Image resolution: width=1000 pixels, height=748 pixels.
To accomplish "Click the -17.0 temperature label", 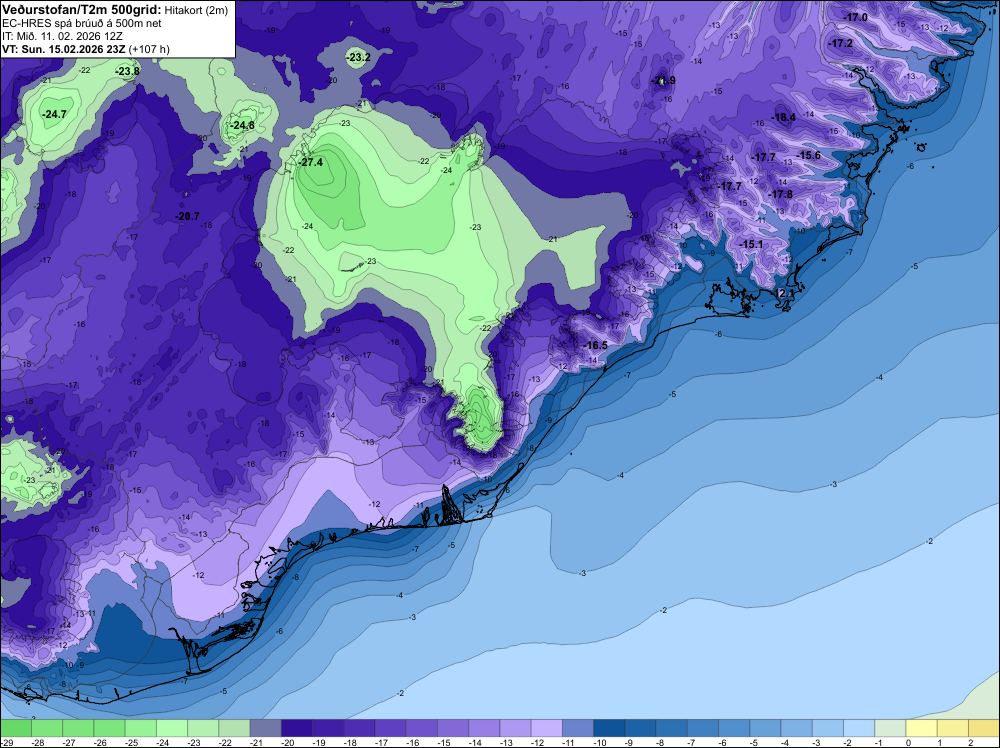I will pos(855,17).
